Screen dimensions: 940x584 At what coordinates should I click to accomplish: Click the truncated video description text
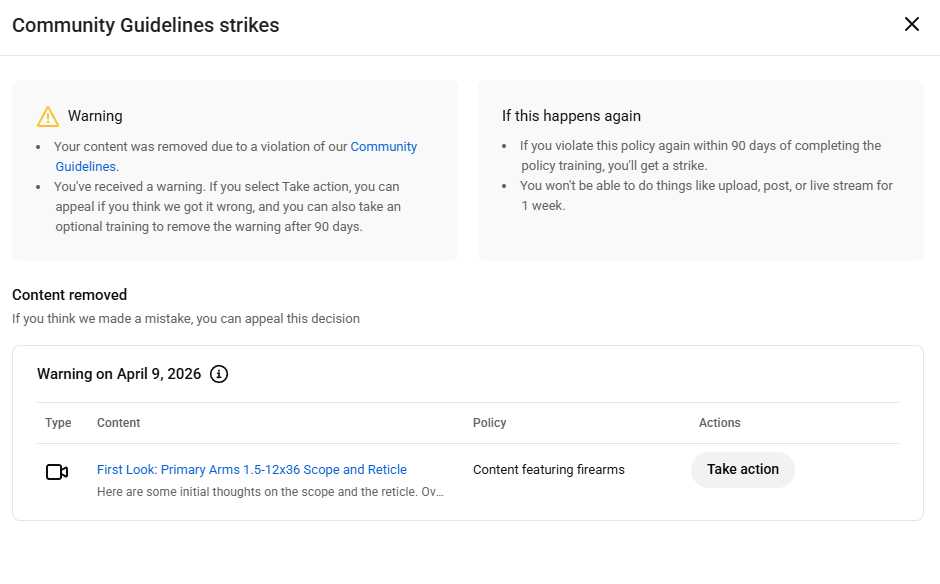270,492
